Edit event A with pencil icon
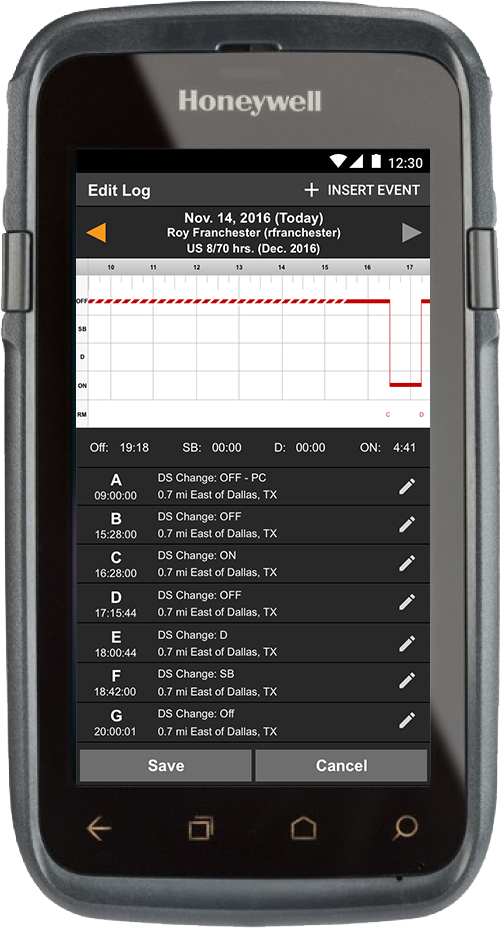Image resolution: width=500 pixels, height=928 pixels. (x=407, y=486)
